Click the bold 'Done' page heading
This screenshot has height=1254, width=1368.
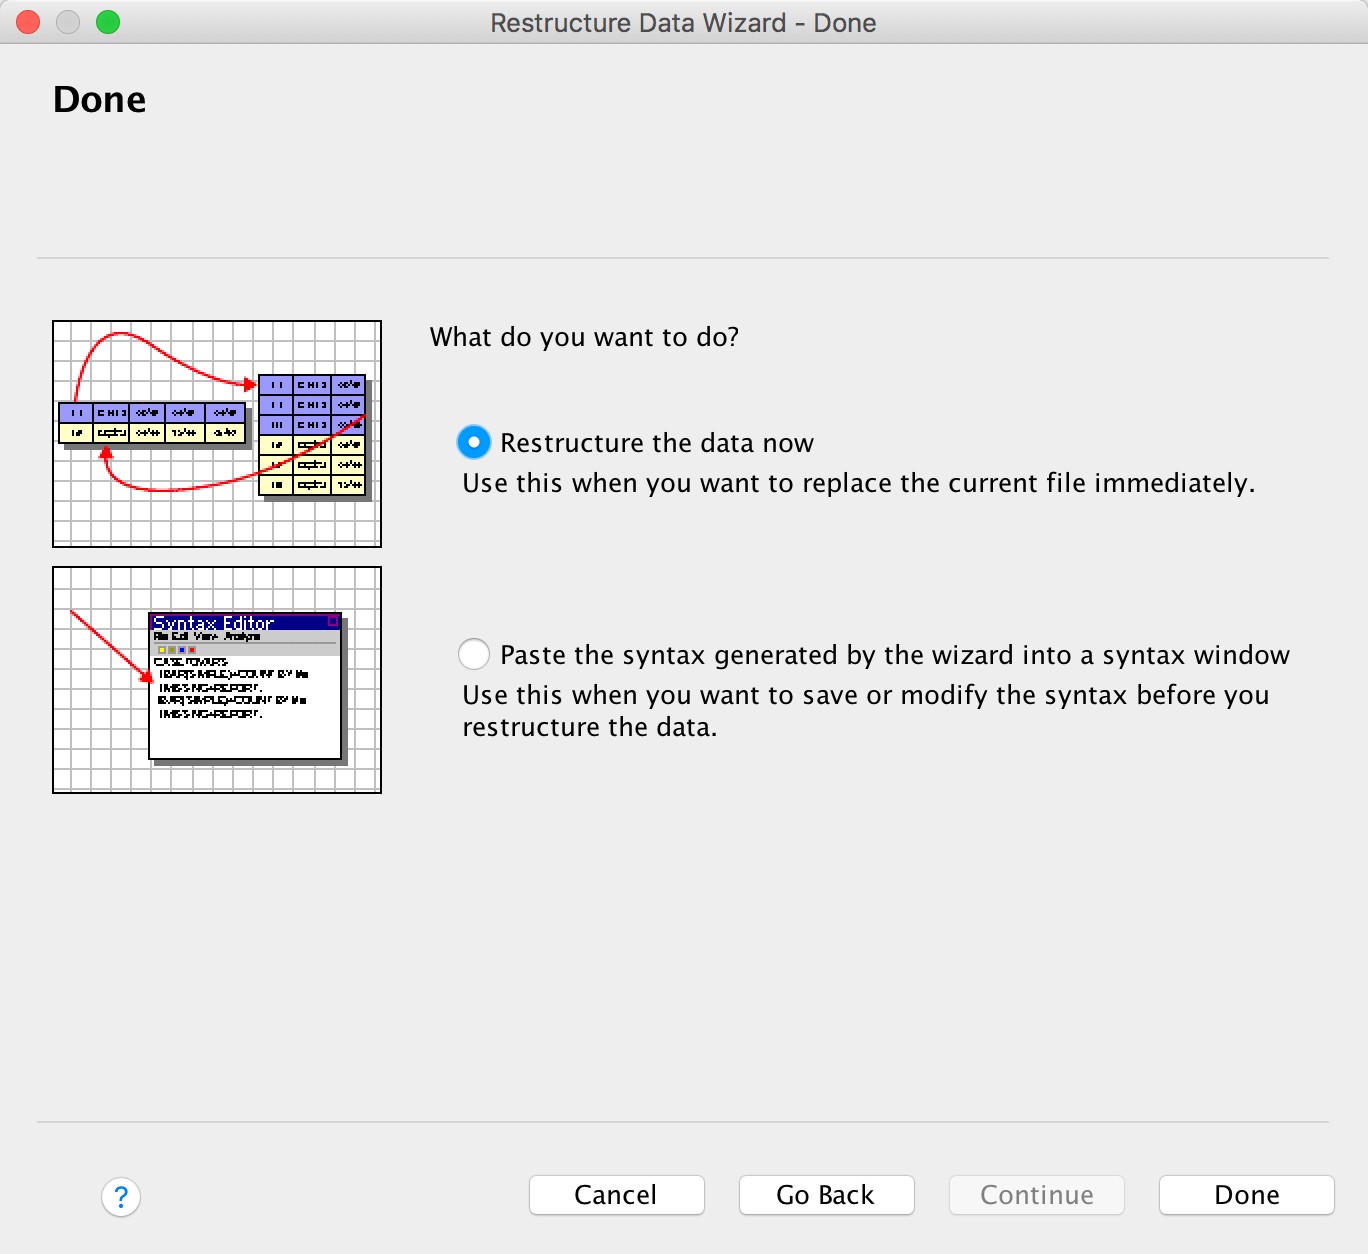point(99,100)
